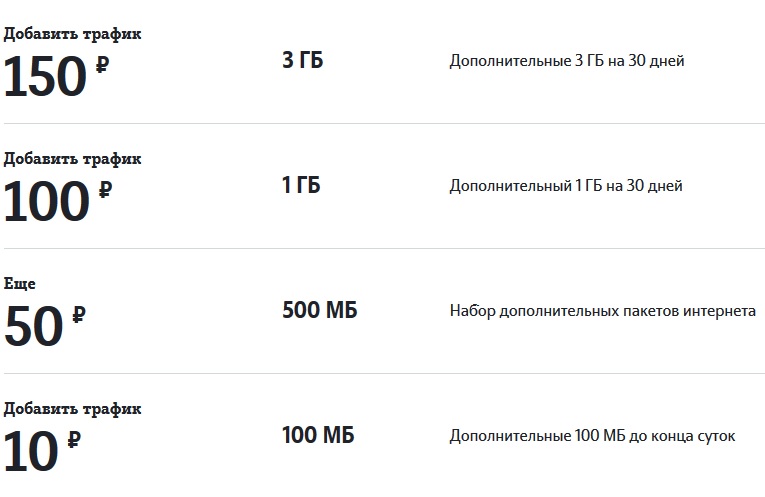Screen dimensions: 765x497
Task: Choose the 1 ГБ package size
Action: 301,185
